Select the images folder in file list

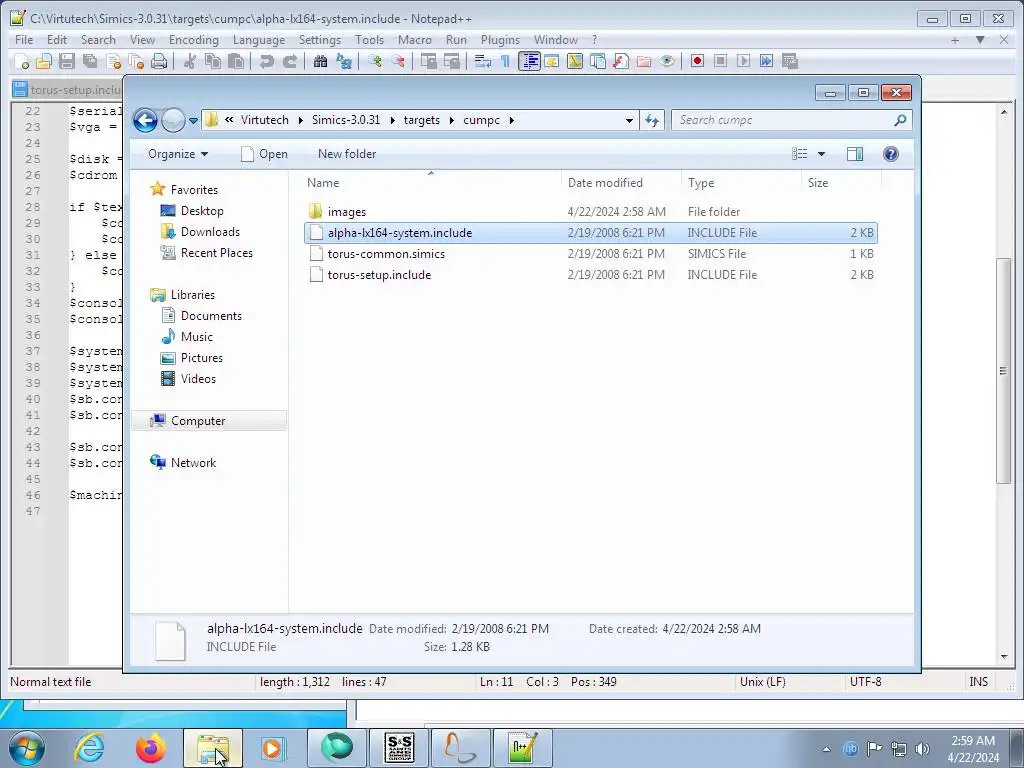590,212
